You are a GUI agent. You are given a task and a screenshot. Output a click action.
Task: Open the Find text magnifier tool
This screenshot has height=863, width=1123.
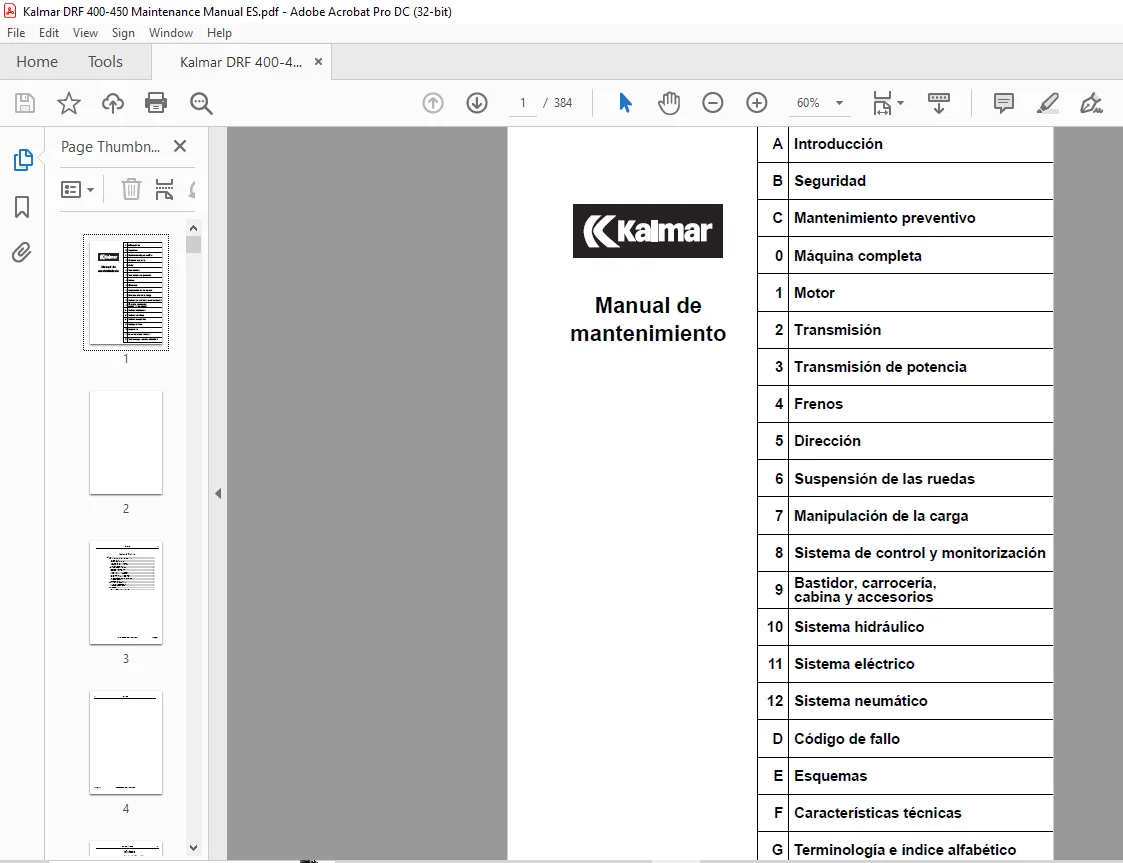tap(201, 103)
